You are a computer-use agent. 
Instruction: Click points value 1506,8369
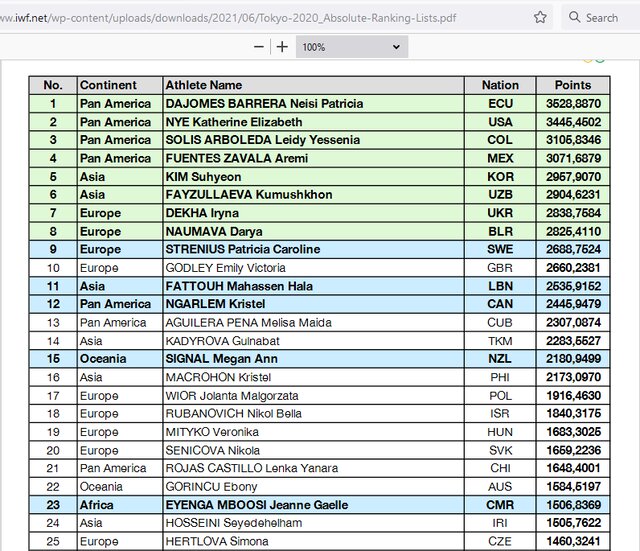pos(573,505)
